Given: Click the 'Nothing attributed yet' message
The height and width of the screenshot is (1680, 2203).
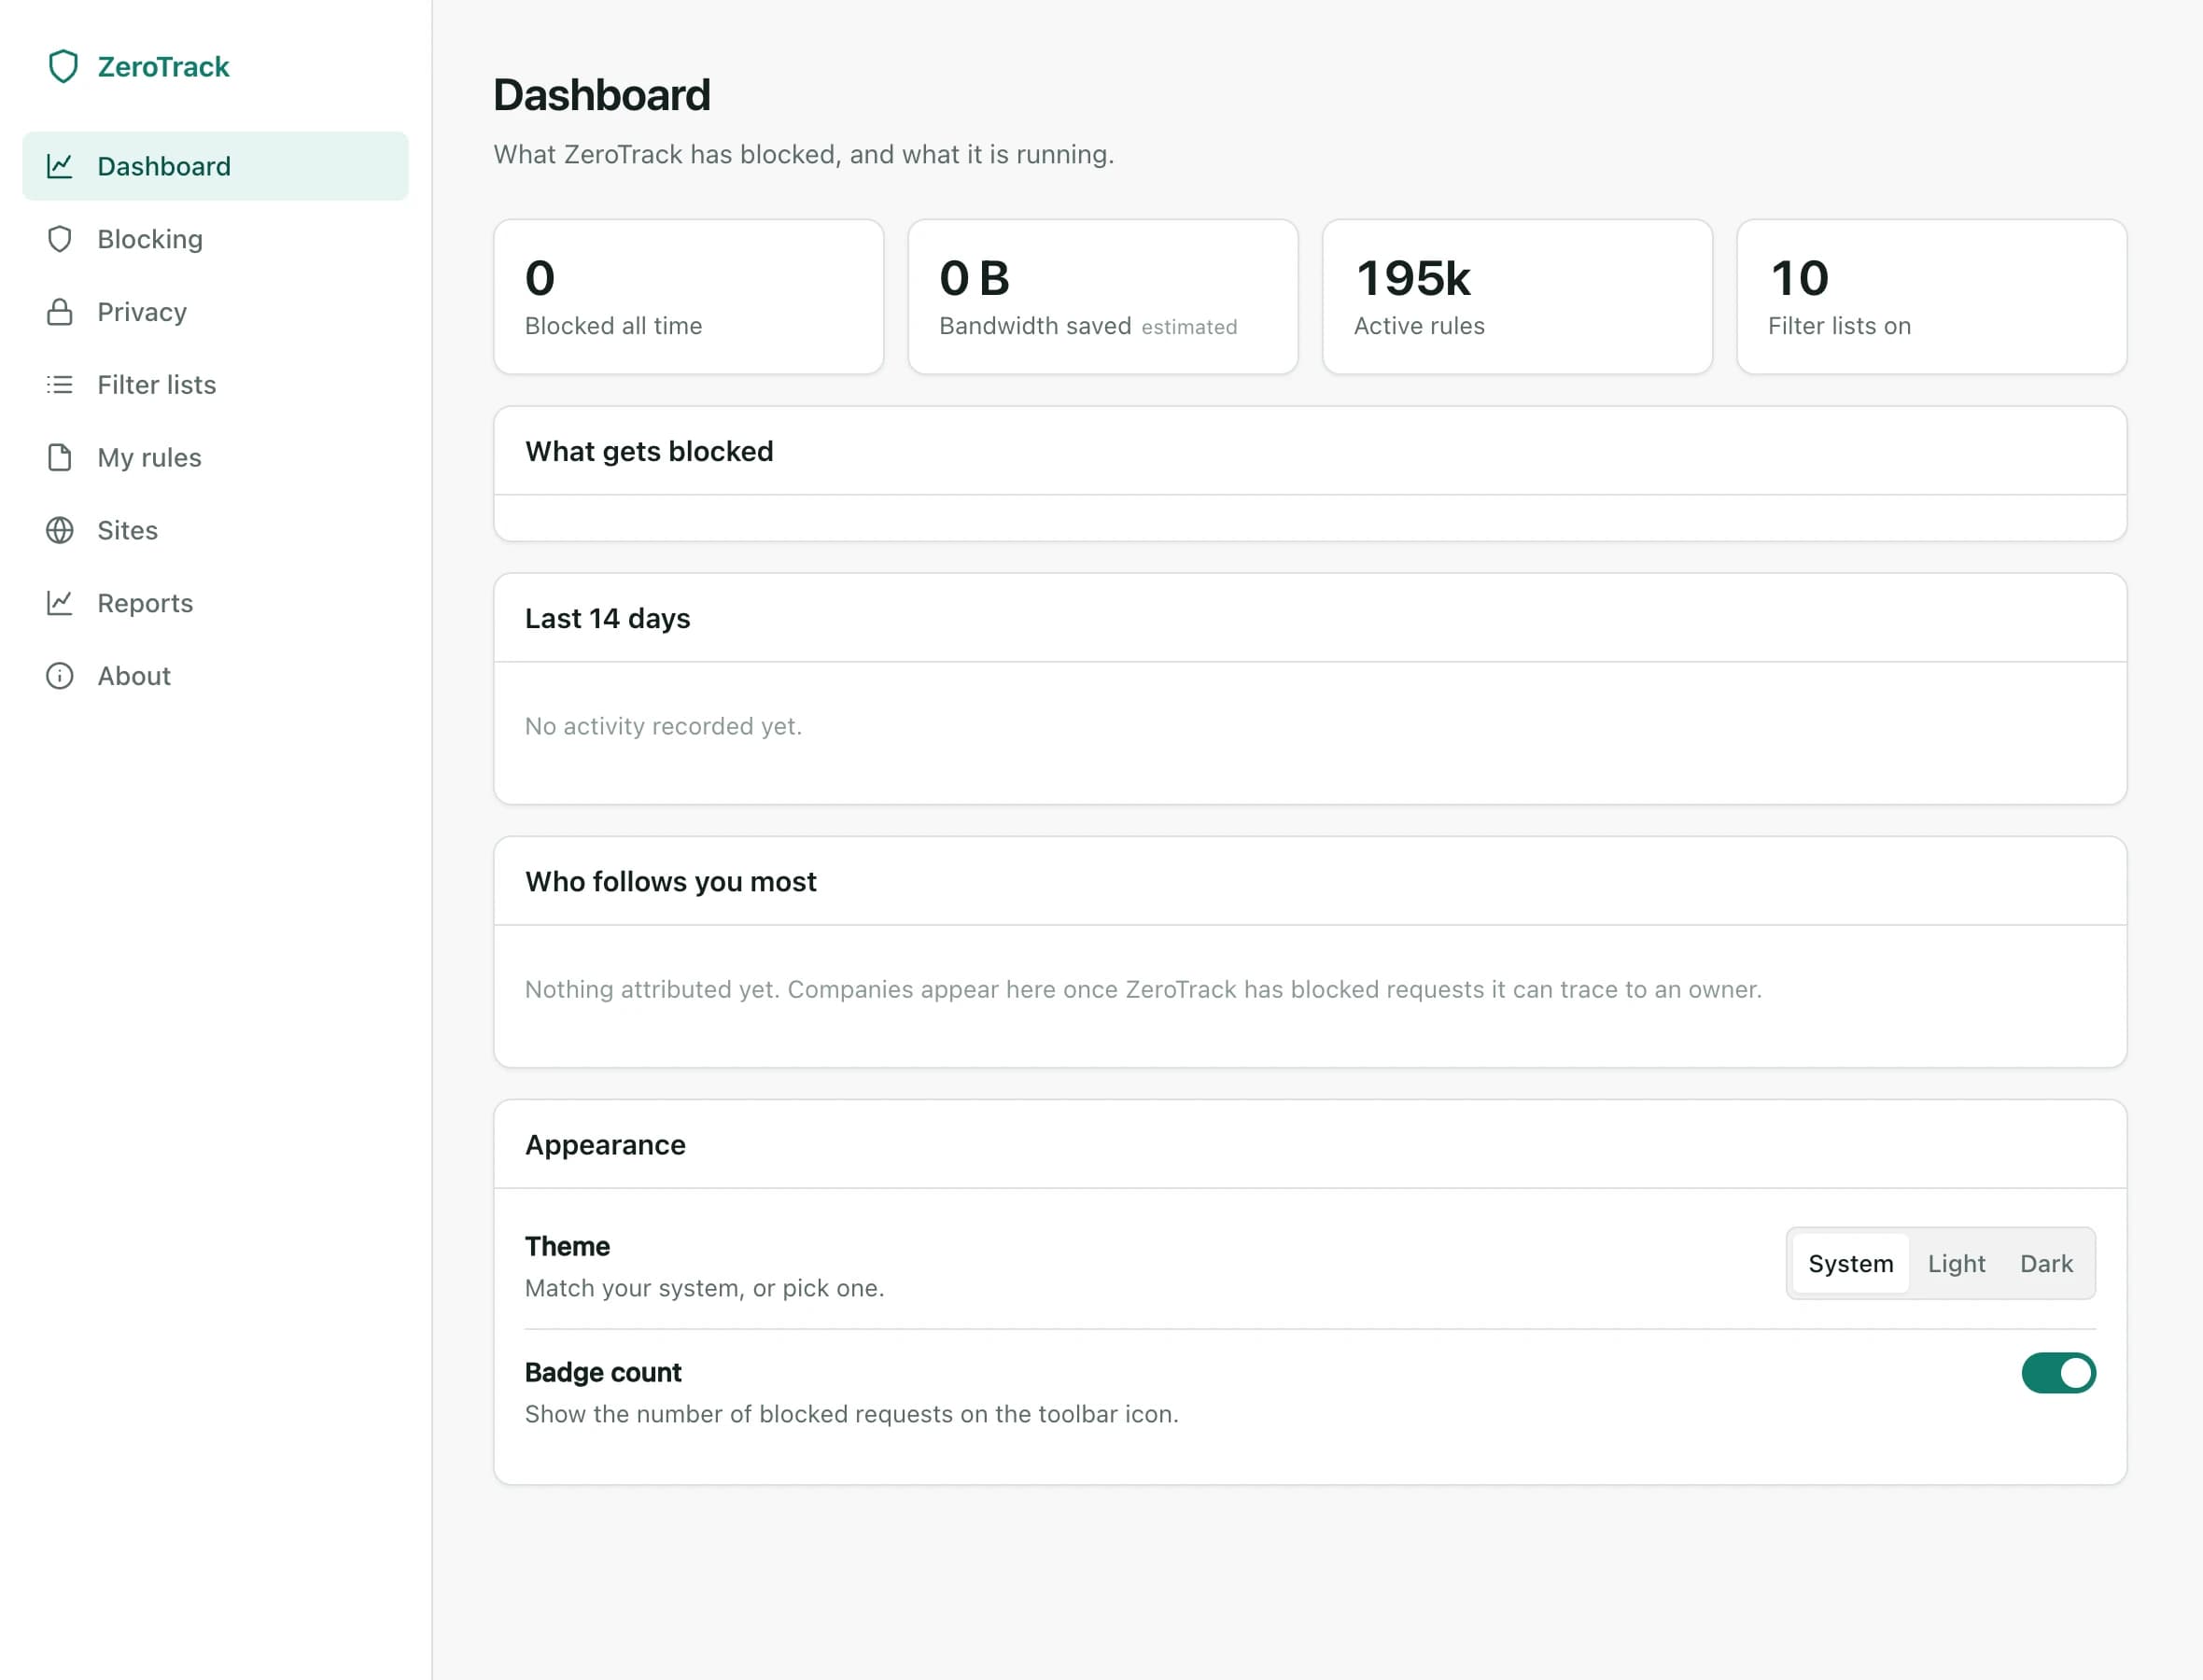Looking at the screenshot, I should [1143, 989].
